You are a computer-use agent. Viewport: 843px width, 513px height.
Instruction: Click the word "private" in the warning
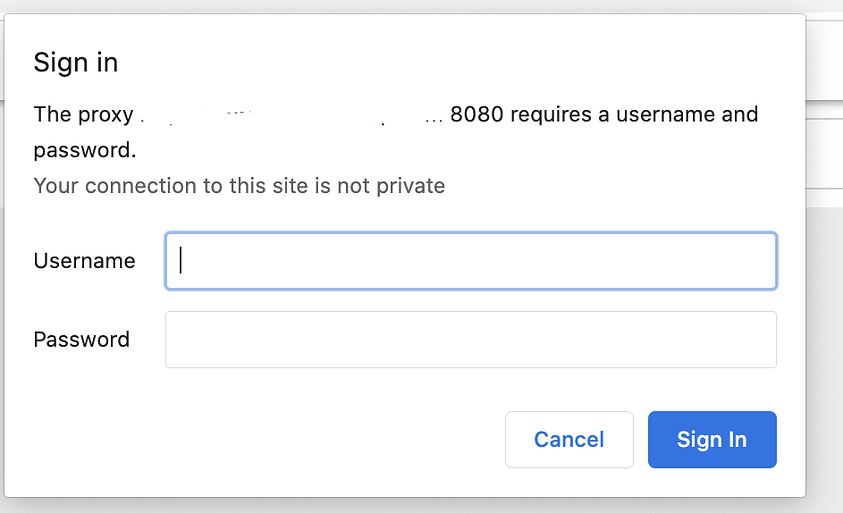coord(412,186)
